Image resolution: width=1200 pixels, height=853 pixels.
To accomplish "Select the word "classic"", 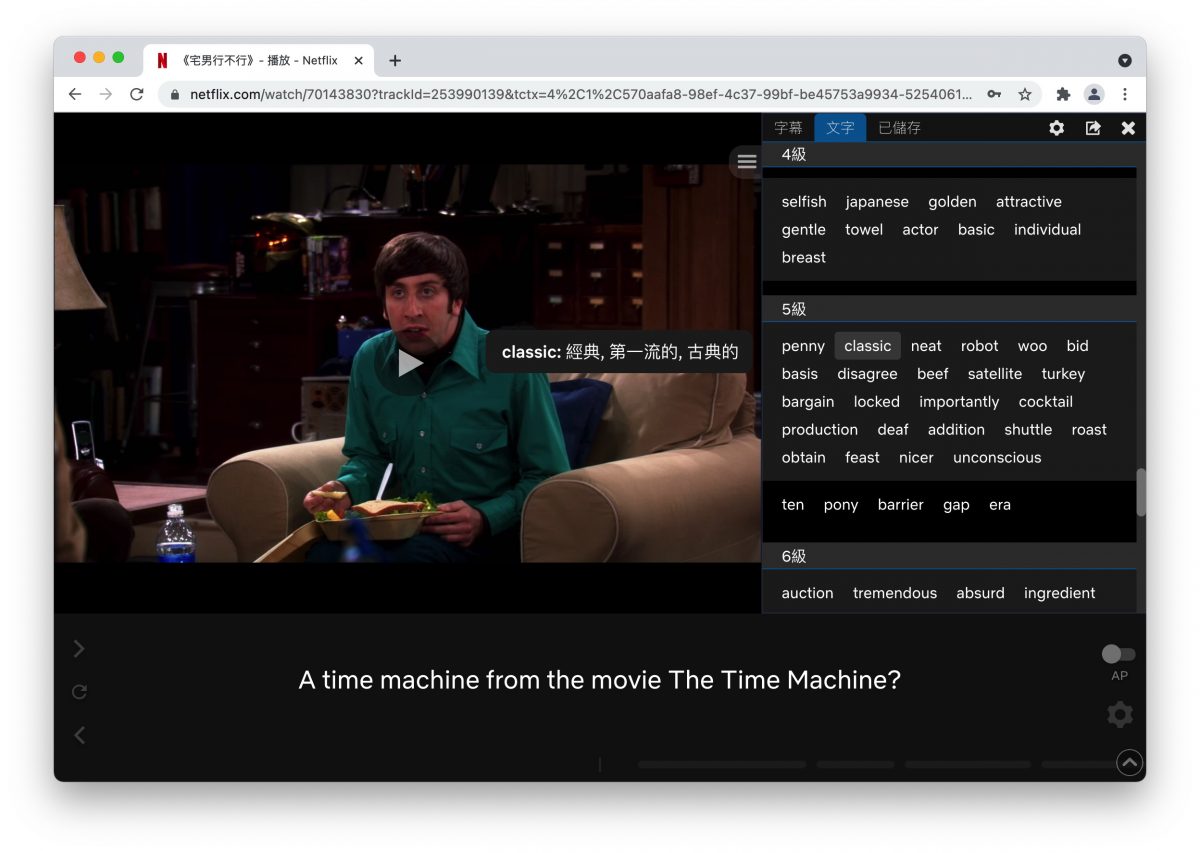I will tap(868, 346).
